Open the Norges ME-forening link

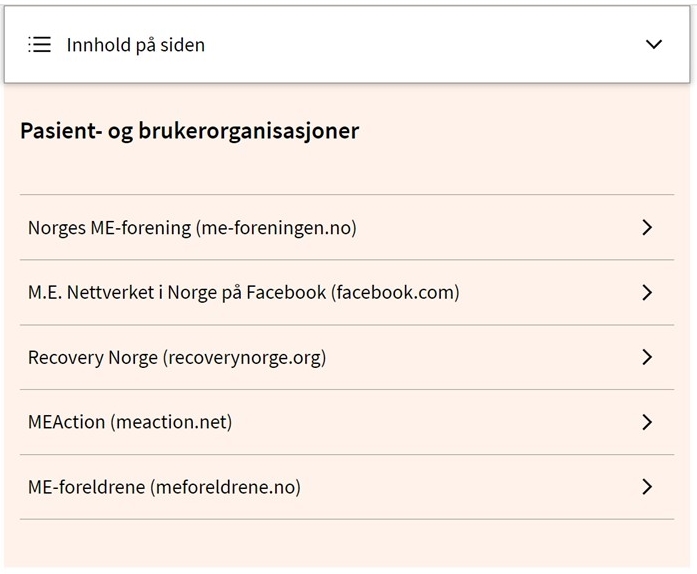coord(109,228)
